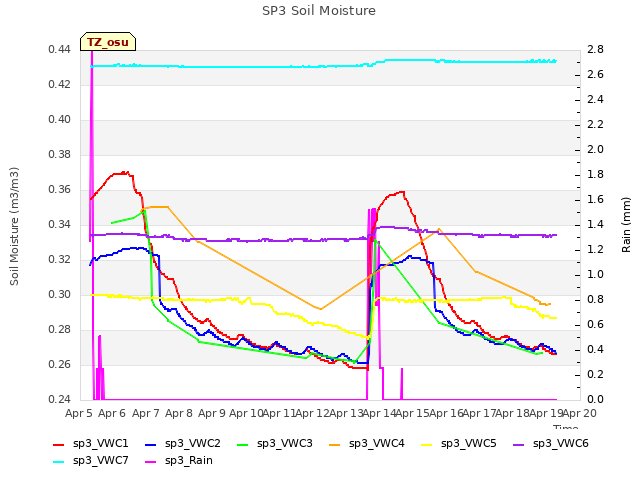Screen dimensions: 640x480
Task: Click green swatch beside sp3_VWC3
Action: 243,444
